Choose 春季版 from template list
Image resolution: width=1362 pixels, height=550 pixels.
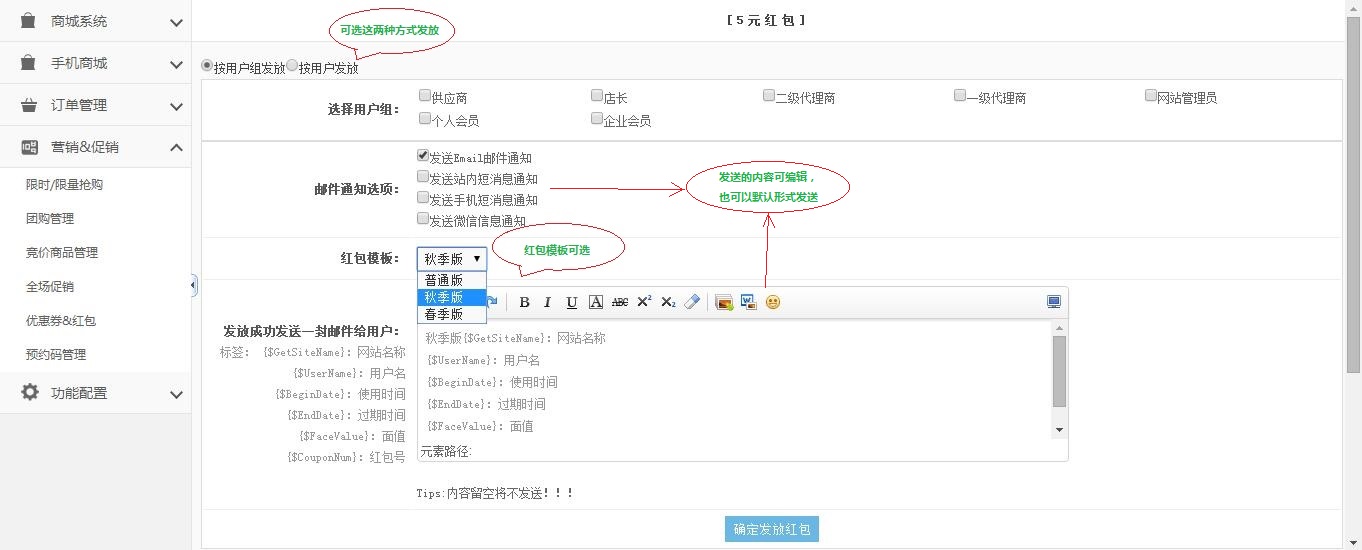(452, 314)
